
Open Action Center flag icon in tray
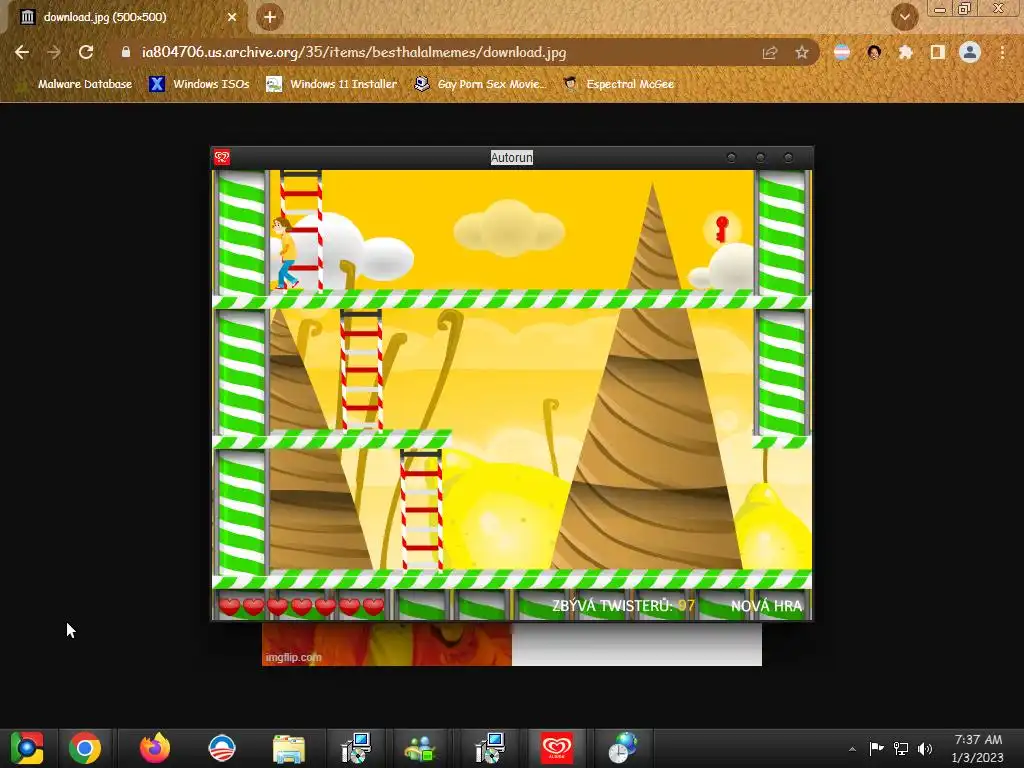coord(876,748)
